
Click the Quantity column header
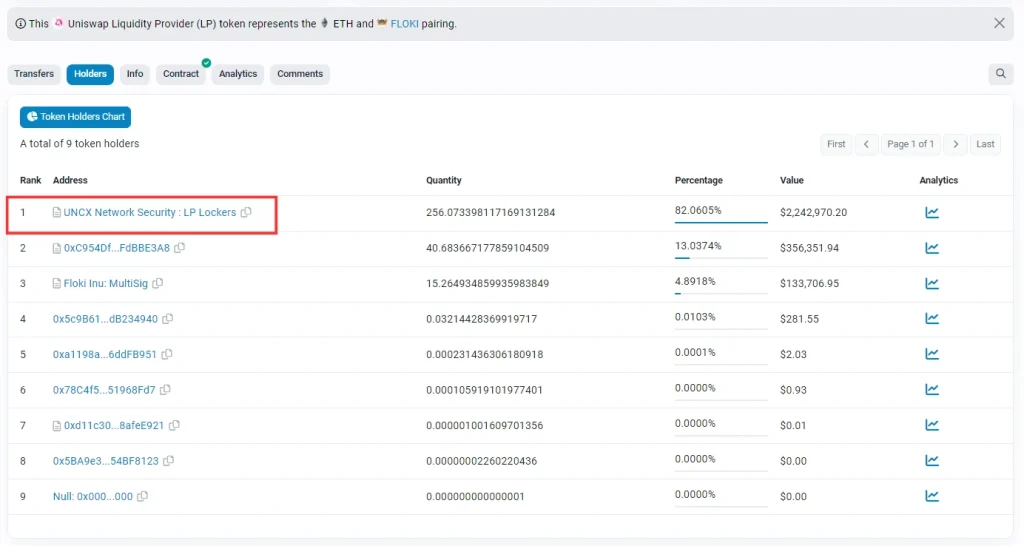point(443,180)
